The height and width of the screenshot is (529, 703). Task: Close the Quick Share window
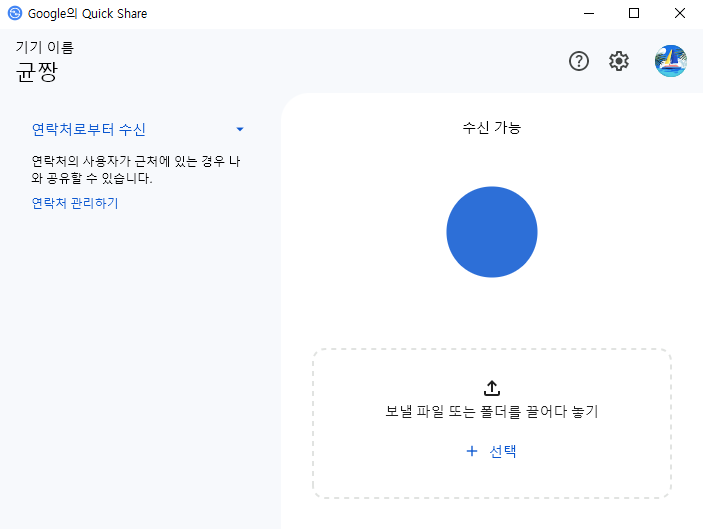pyautogui.click(x=680, y=13)
